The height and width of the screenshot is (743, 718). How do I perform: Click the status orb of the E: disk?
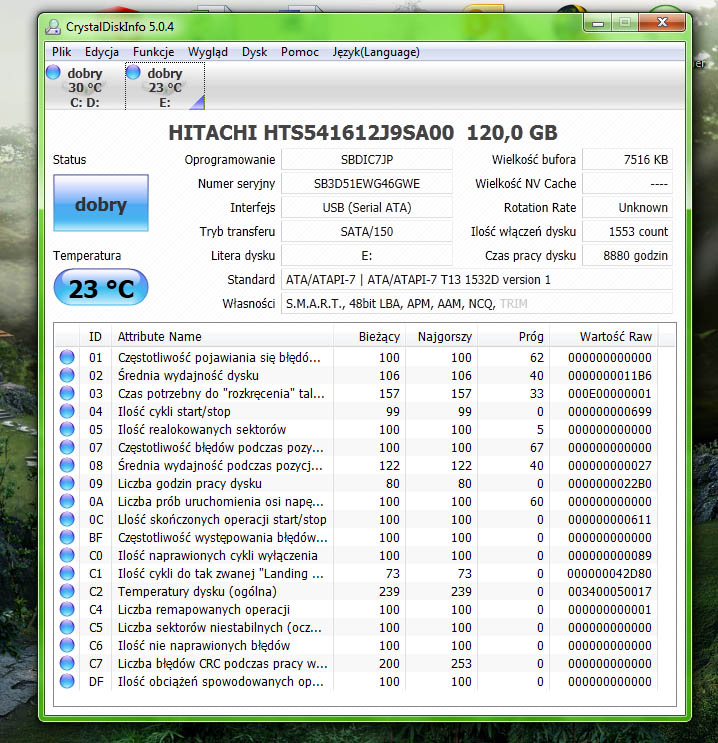[x=134, y=72]
